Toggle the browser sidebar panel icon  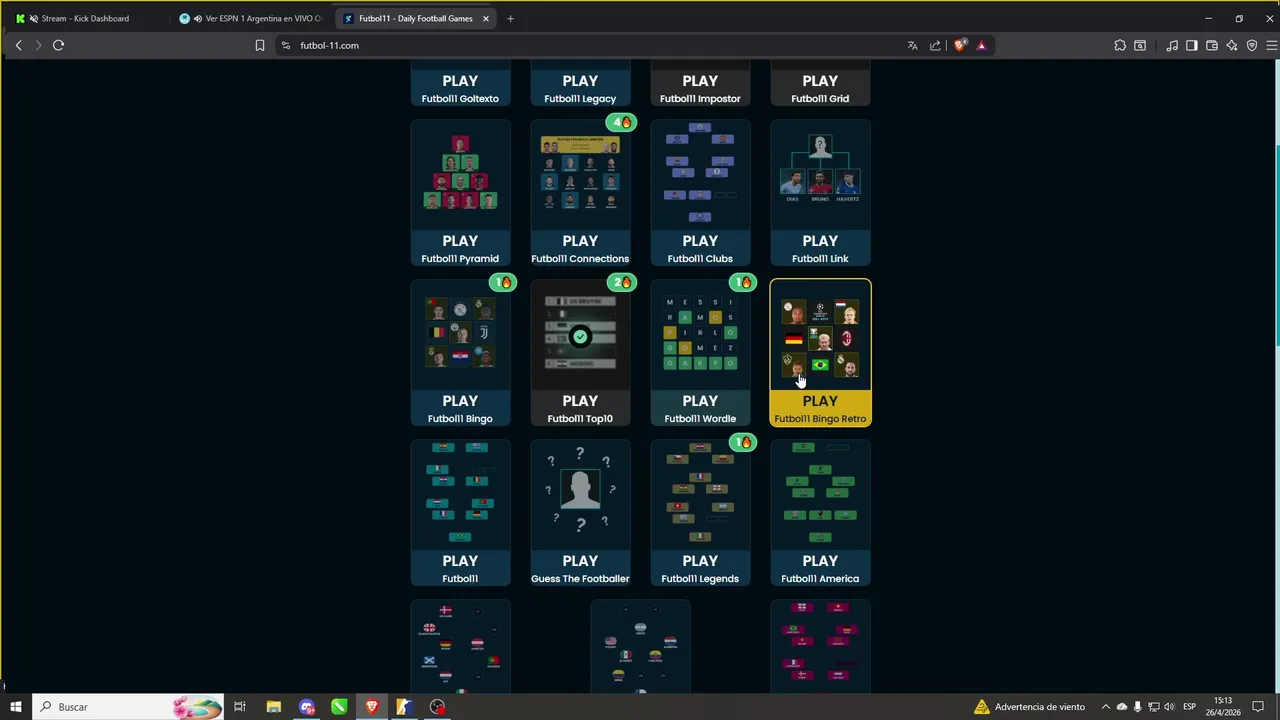point(1192,45)
